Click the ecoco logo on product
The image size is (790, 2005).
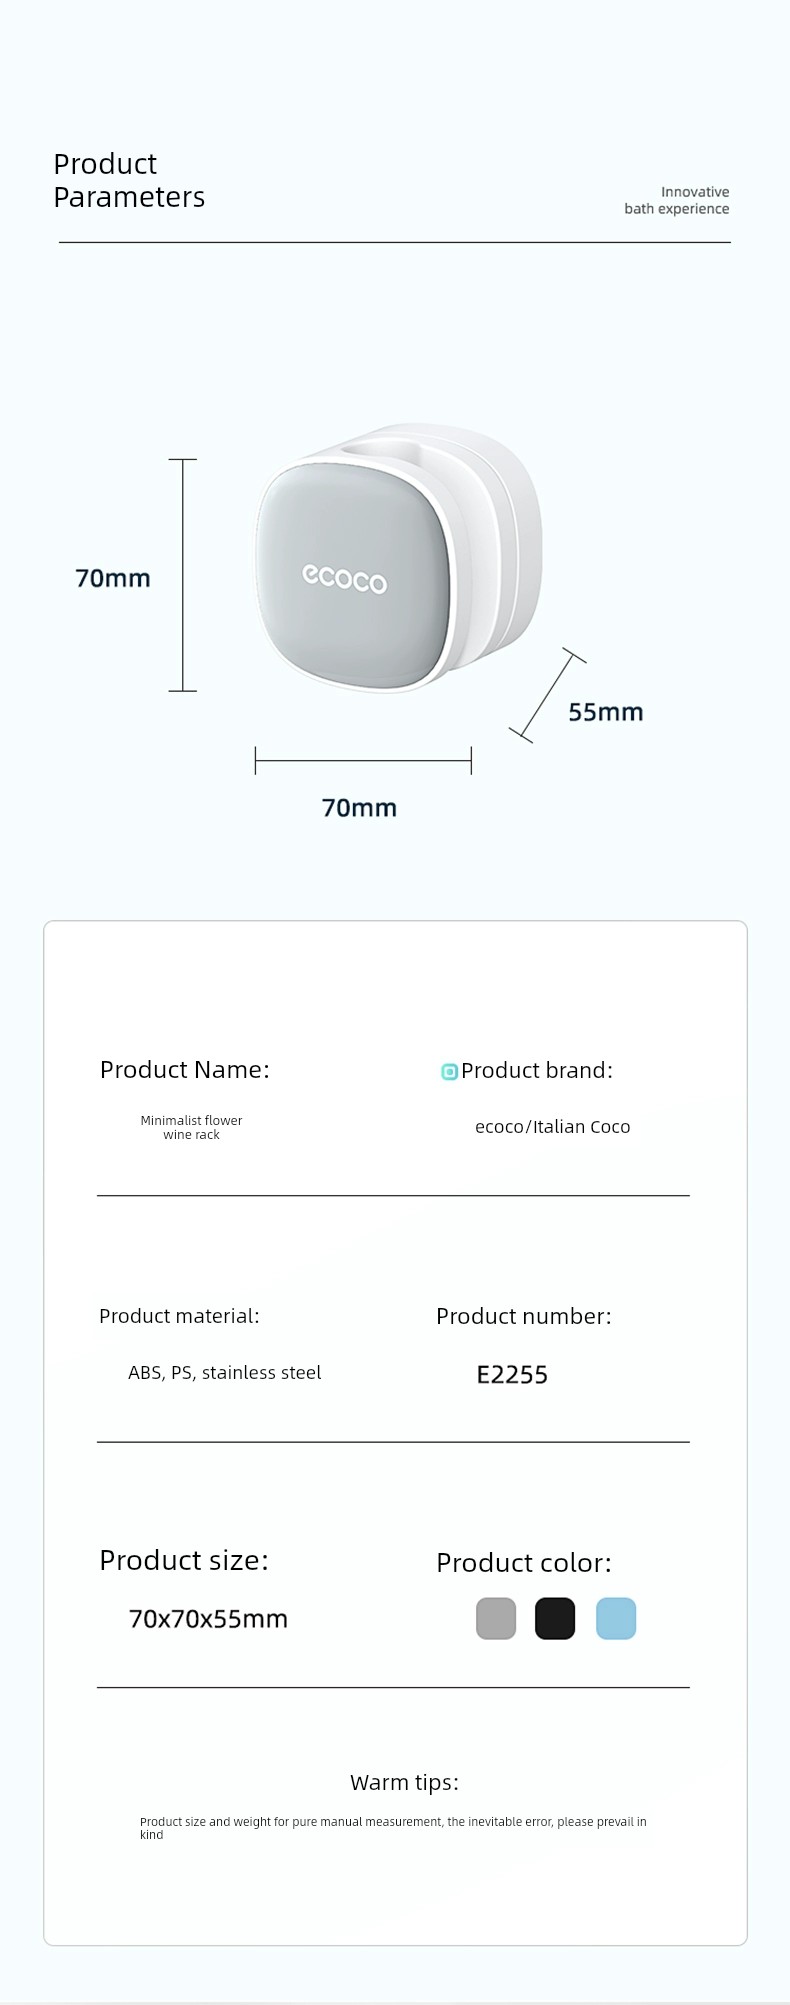pyautogui.click(x=344, y=578)
